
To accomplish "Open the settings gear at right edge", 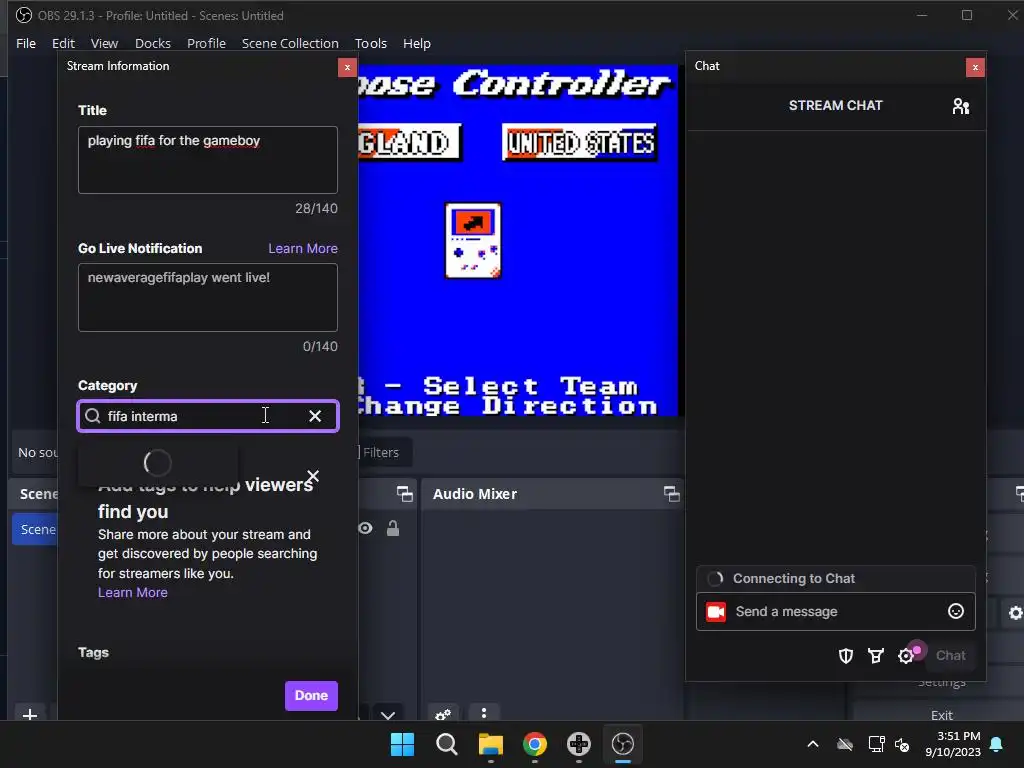I will point(1016,613).
